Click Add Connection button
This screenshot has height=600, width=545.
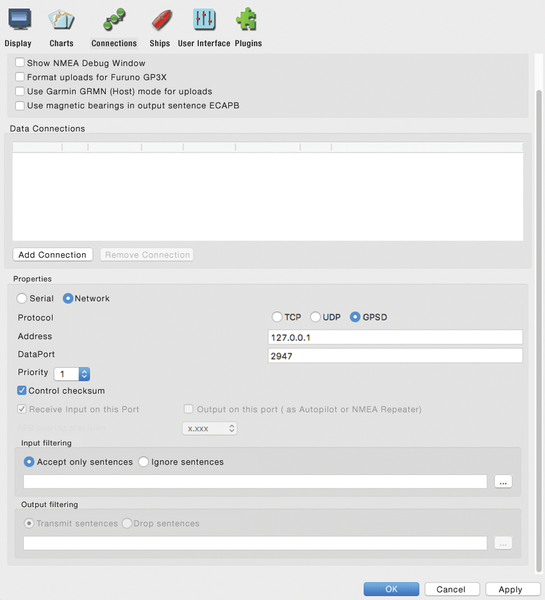click(x=53, y=254)
